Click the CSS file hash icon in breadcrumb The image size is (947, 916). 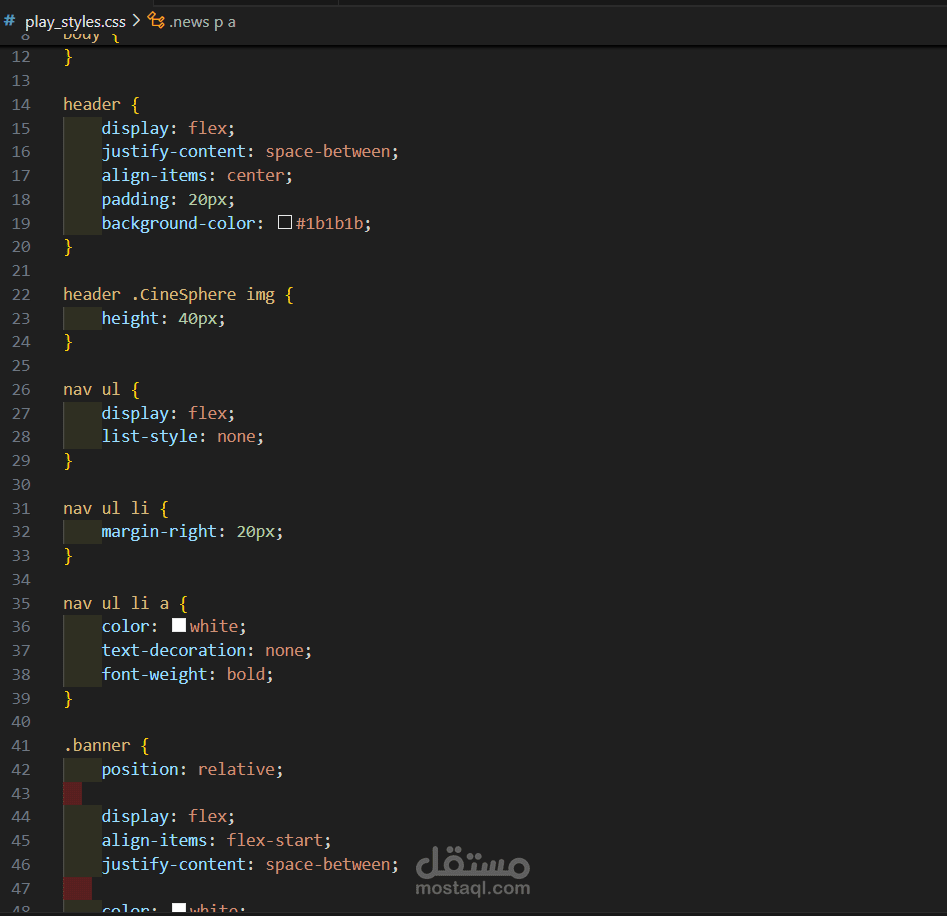[x=10, y=21]
